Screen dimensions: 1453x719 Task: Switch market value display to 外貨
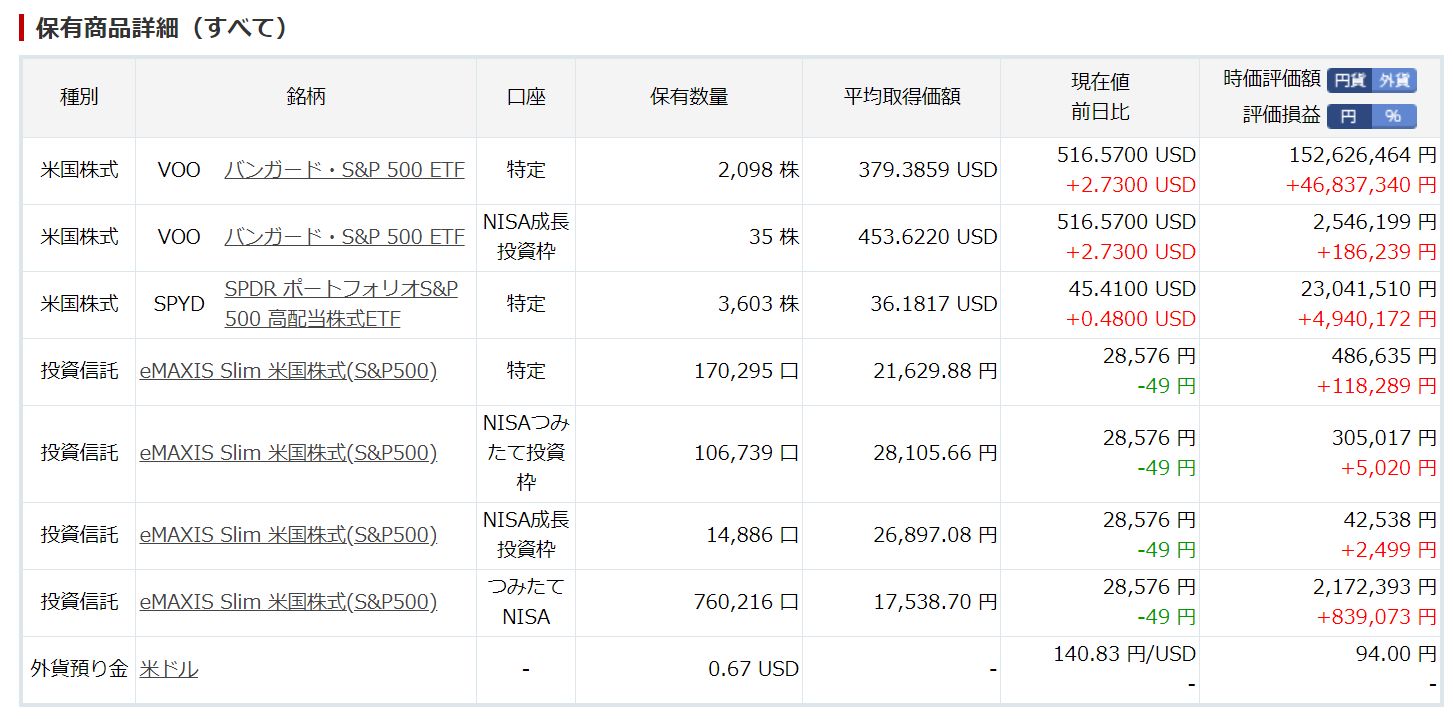[x=1394, y=81]
